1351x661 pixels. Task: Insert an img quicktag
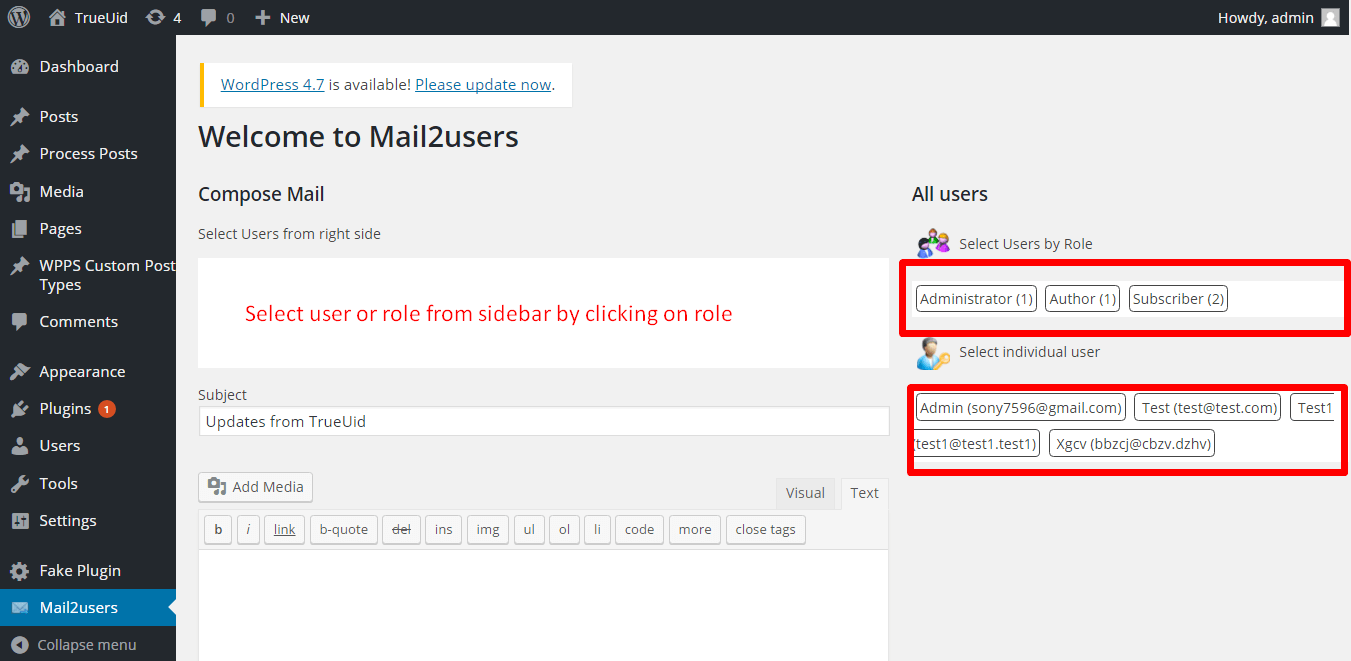(488, 530)
